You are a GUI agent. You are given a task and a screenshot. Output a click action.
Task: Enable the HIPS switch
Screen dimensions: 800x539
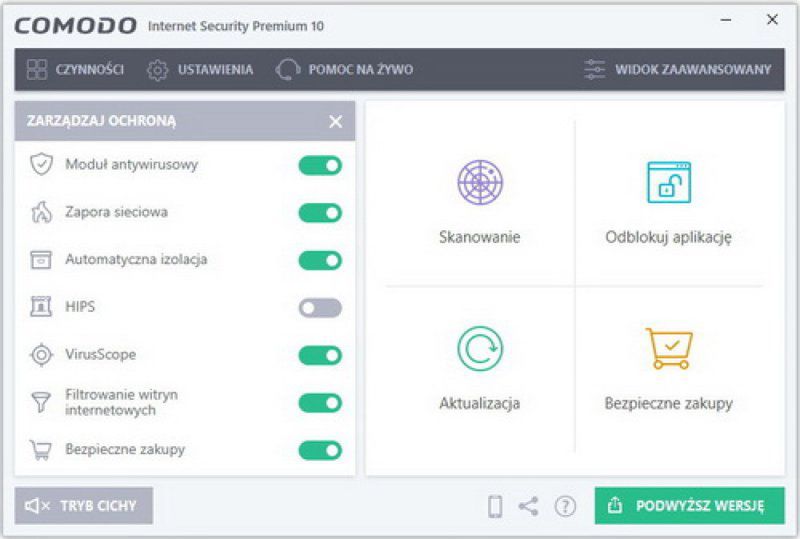320,308
